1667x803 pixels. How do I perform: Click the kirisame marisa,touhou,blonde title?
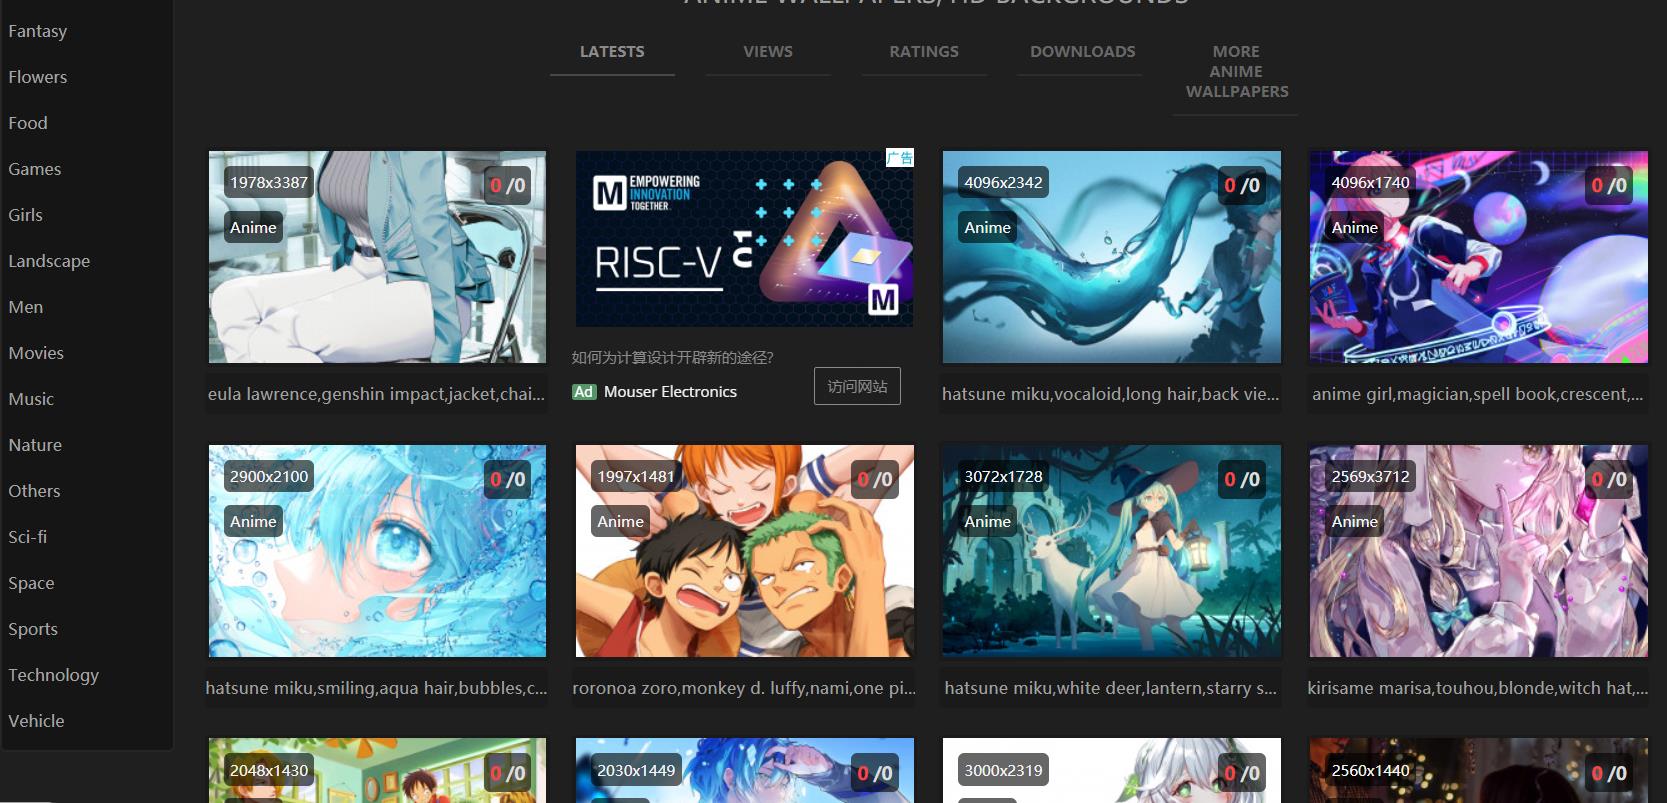coord(1477,688)
